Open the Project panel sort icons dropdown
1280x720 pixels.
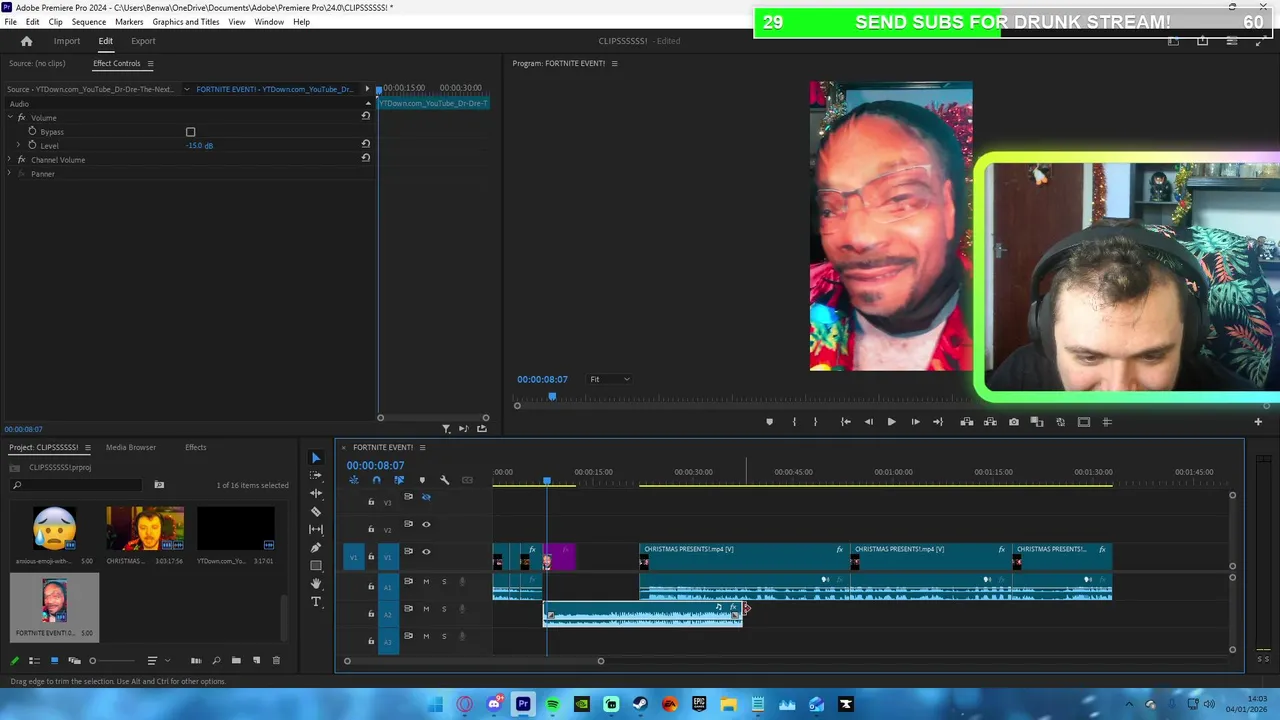pos(157,660)
